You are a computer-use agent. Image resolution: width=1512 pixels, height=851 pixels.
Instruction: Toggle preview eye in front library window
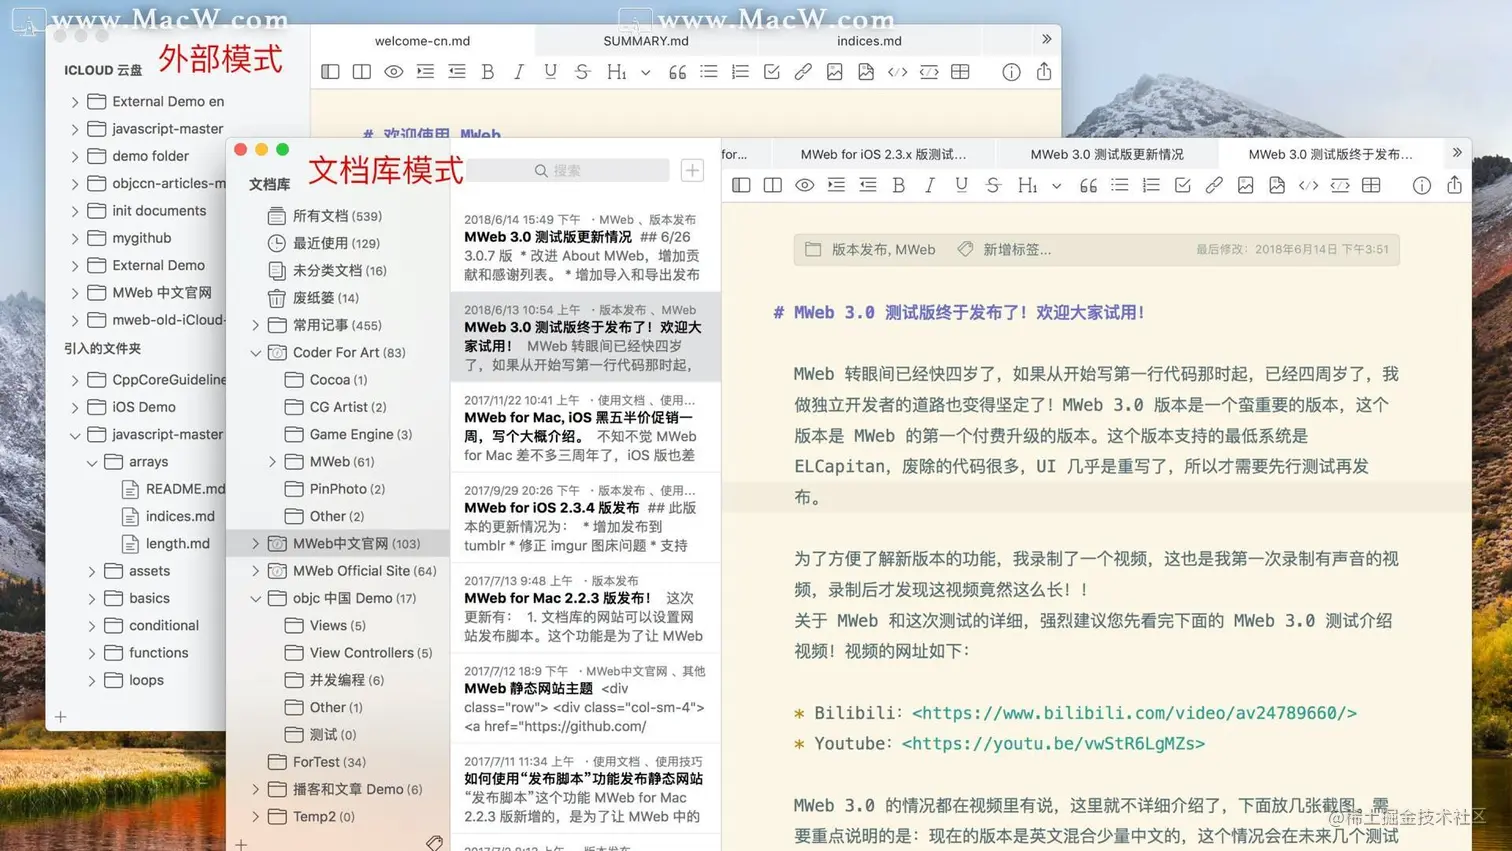click(804, 185)
